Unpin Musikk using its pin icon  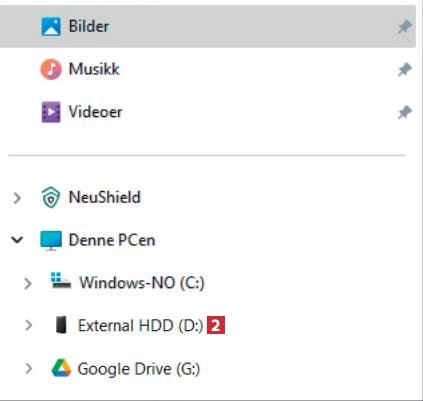[405, 69]
